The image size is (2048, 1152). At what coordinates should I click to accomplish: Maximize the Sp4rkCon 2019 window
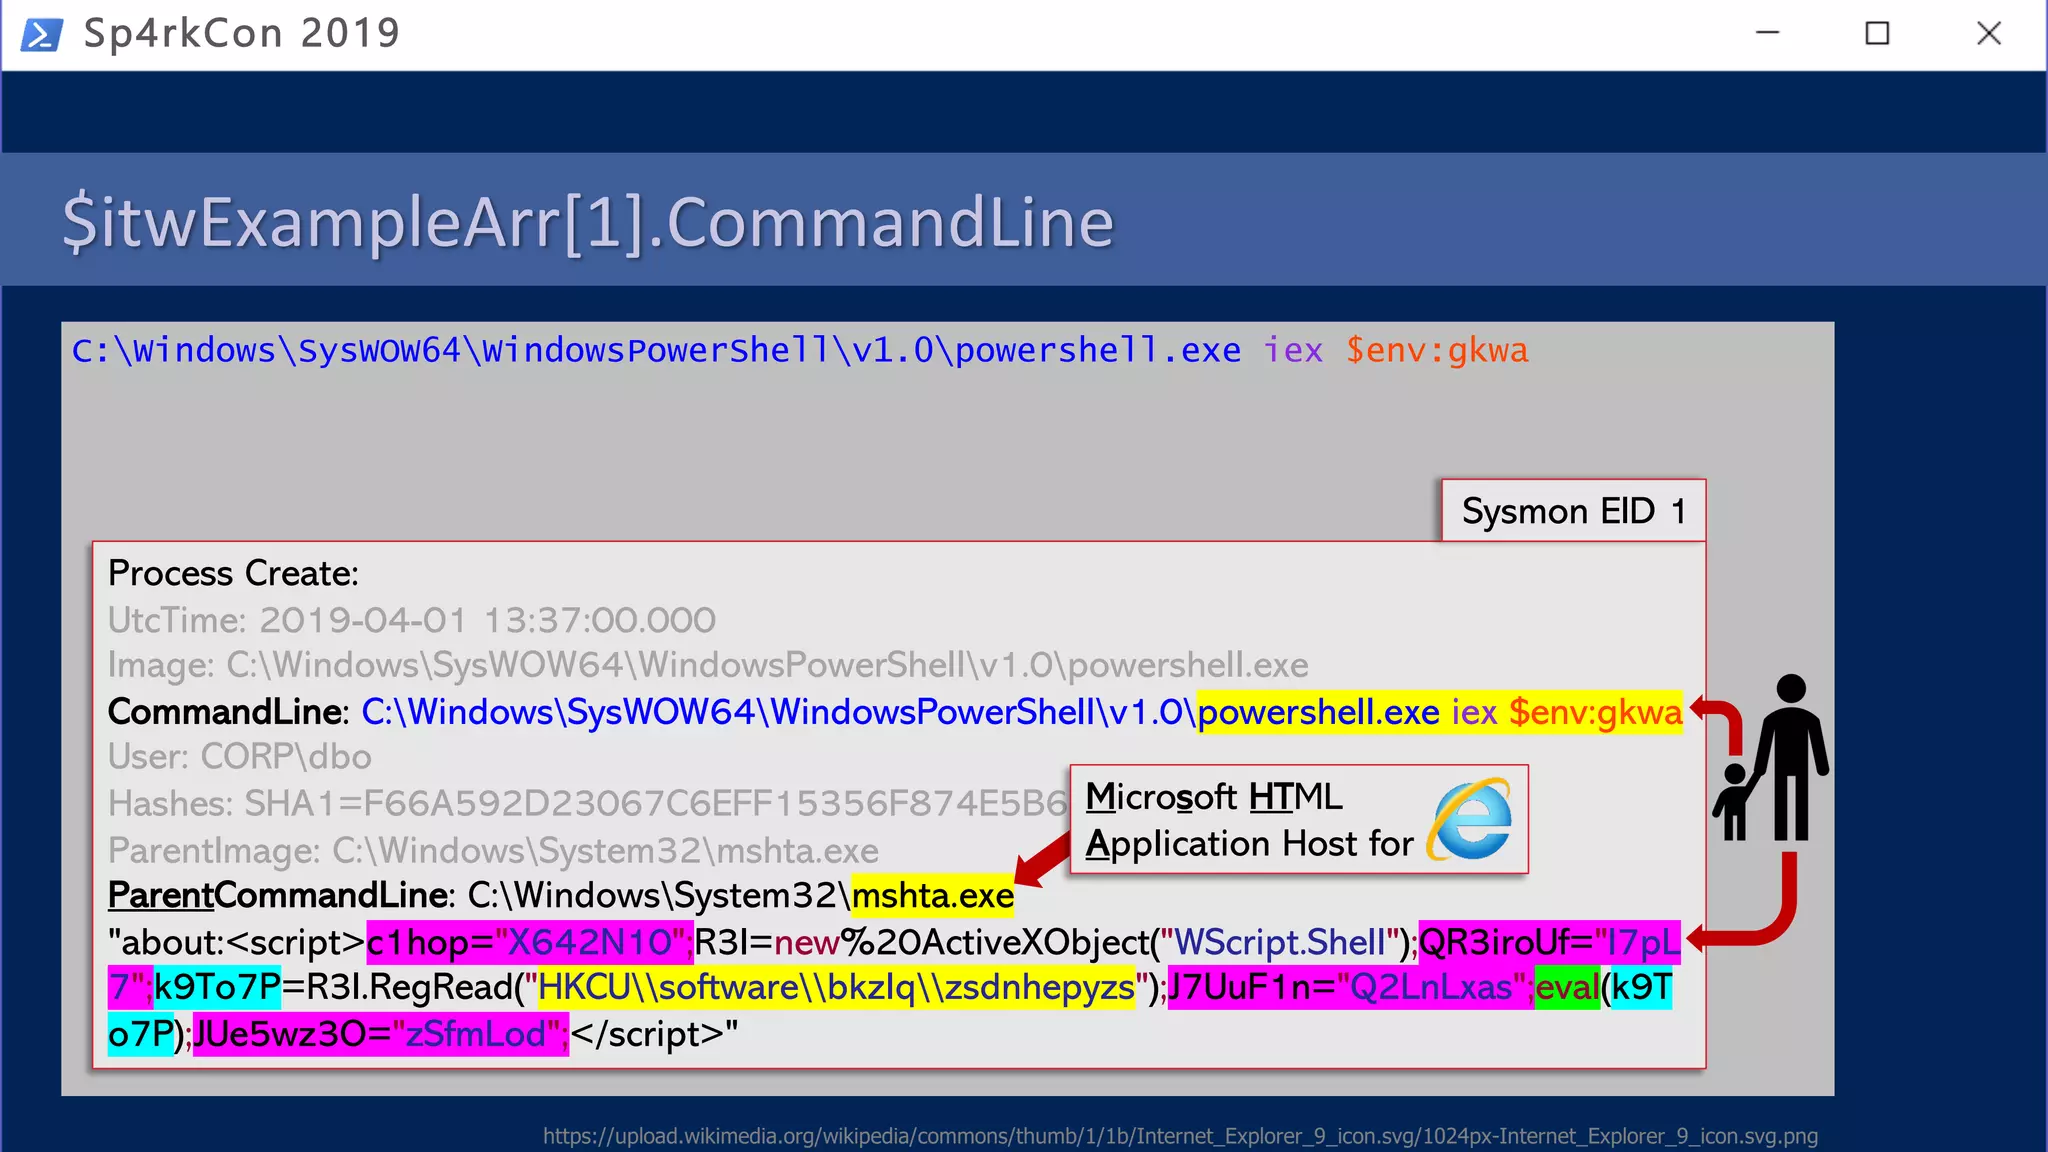(x=1878, y=33)
